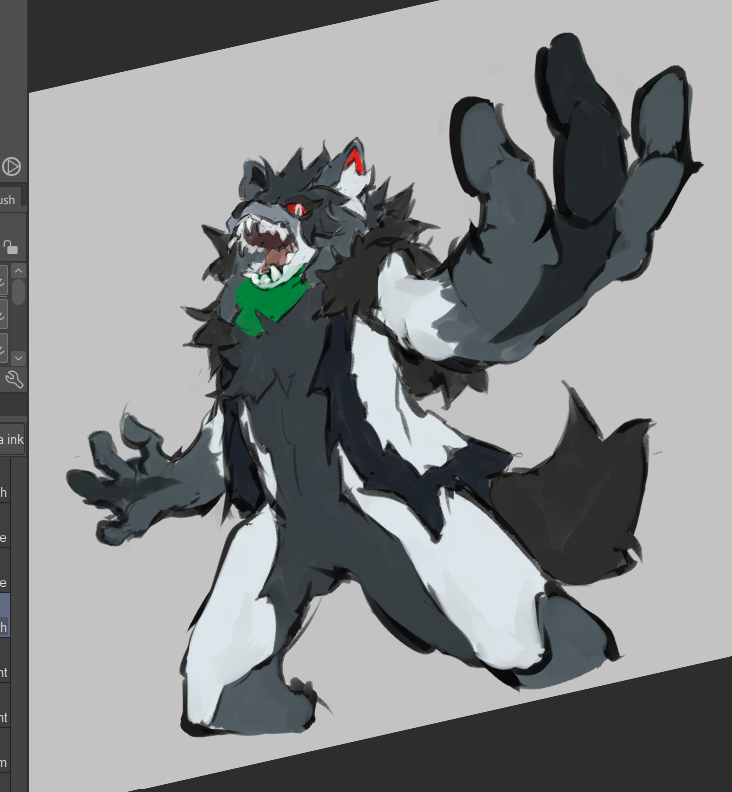Select the group button ending in 'a ink'
This screenshot has width=732, height=792.
pos(12,439)
